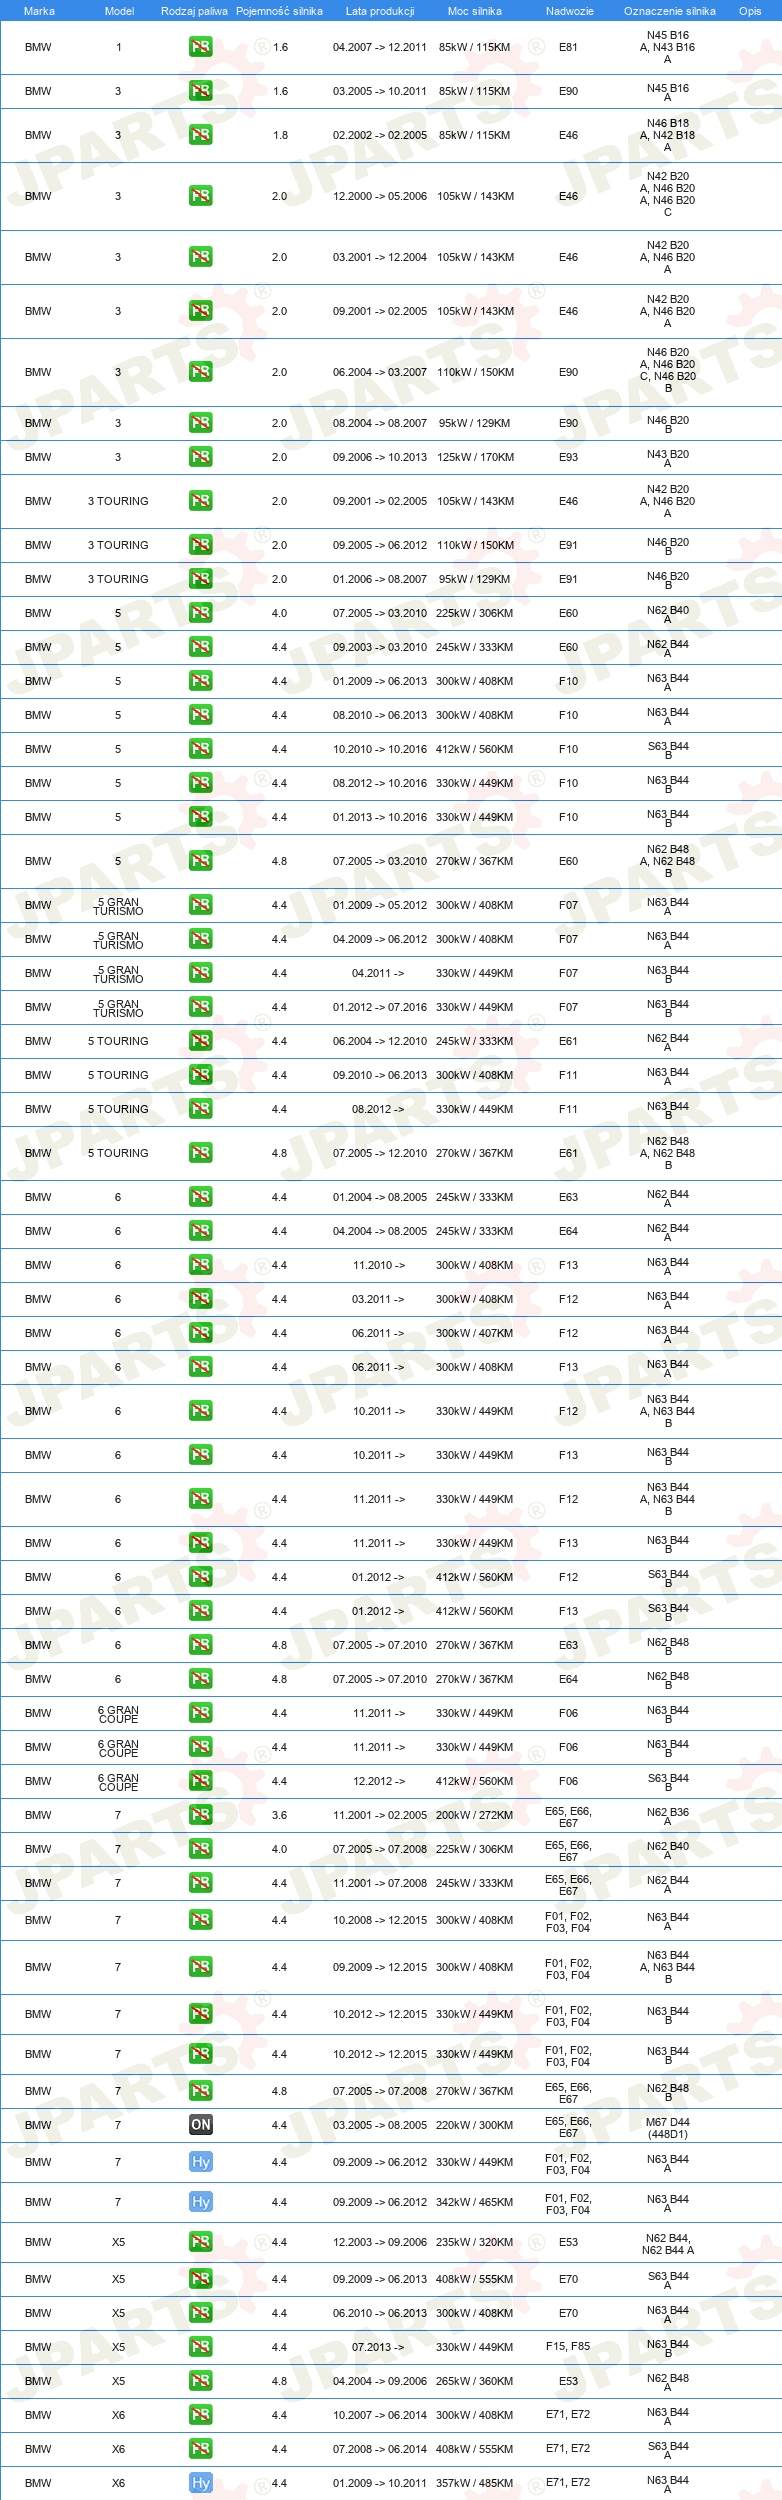Viewport: 782px width, 2500px height.
Task: Click the 12.2012 -> production date cell
Action: [379, 1781]
